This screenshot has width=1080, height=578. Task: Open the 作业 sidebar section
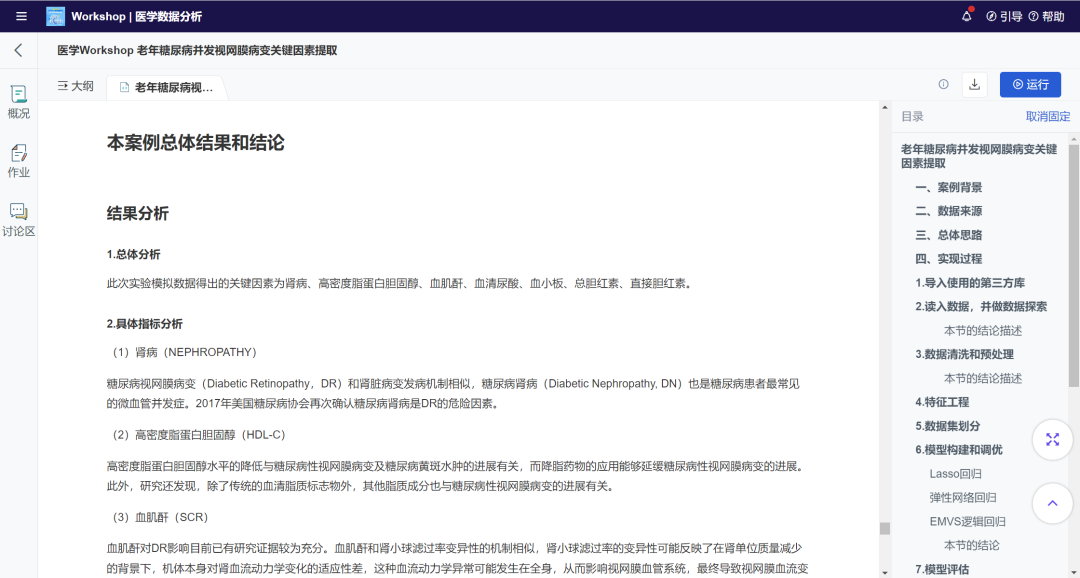(19, 161)
